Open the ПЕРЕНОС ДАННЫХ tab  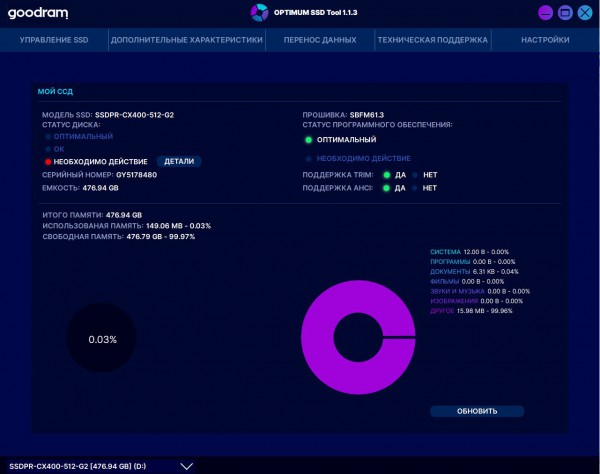coord(320,40)
